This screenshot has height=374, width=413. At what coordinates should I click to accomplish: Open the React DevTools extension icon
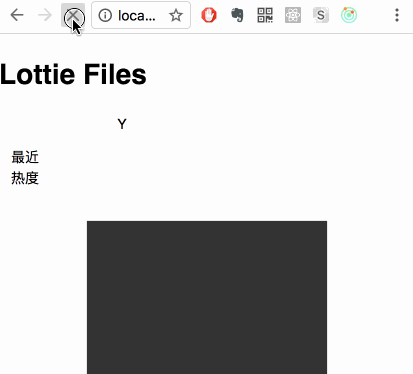pyautogui.click(x=293, y=15)
